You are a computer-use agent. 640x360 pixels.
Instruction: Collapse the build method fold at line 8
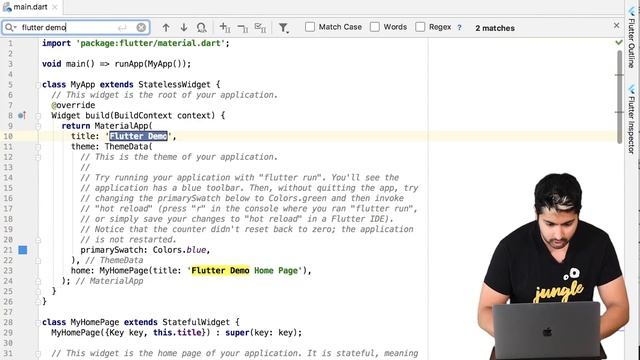38,116
